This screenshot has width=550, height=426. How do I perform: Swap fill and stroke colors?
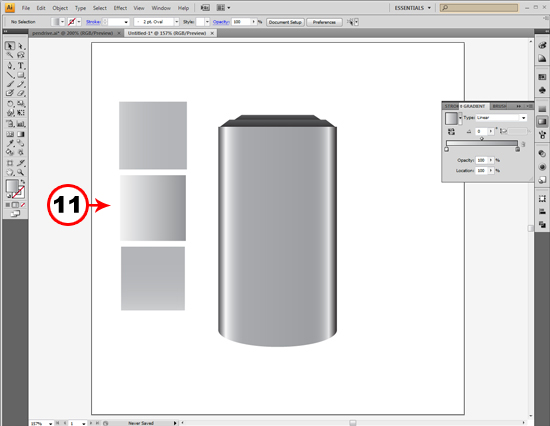click(x=22, y=182)
